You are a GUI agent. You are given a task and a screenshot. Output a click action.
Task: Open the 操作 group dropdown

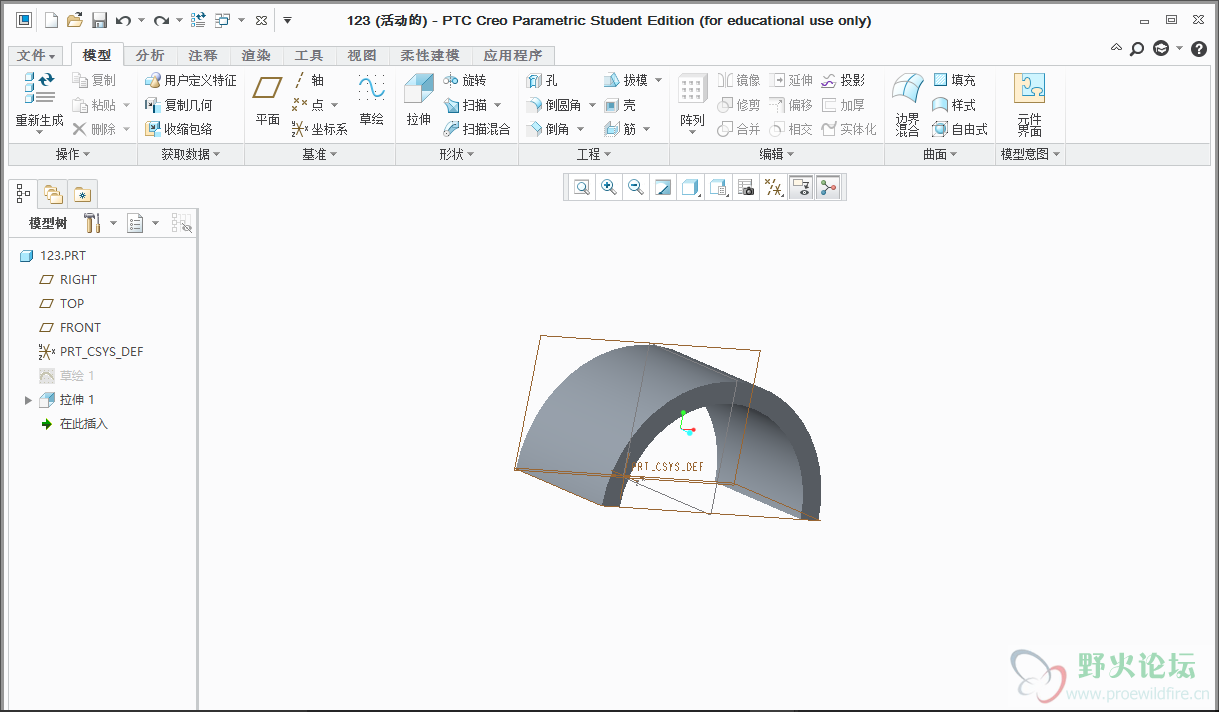[x=73, y=154]
